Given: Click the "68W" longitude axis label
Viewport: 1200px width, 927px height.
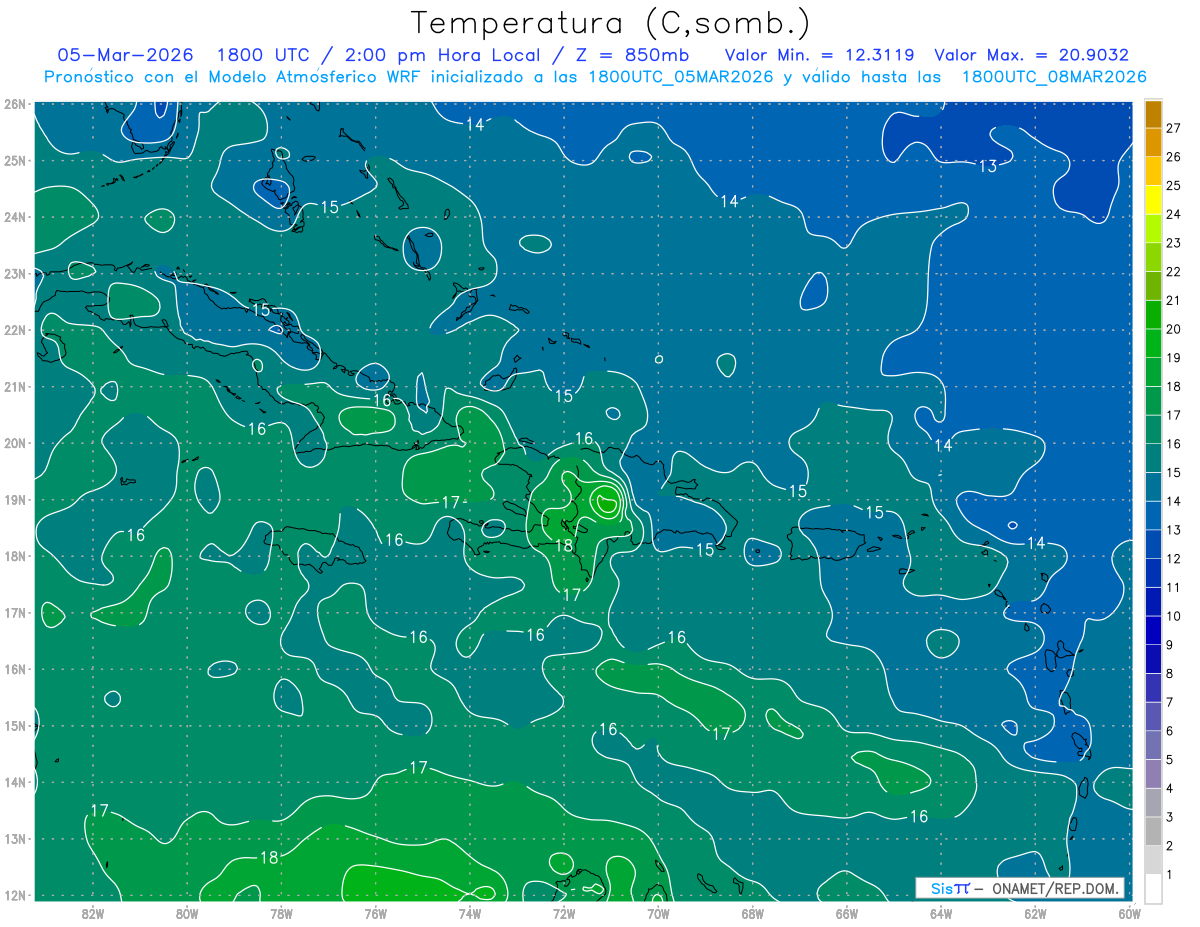Looking at the screenshot, I should click(x=752, y=912).
